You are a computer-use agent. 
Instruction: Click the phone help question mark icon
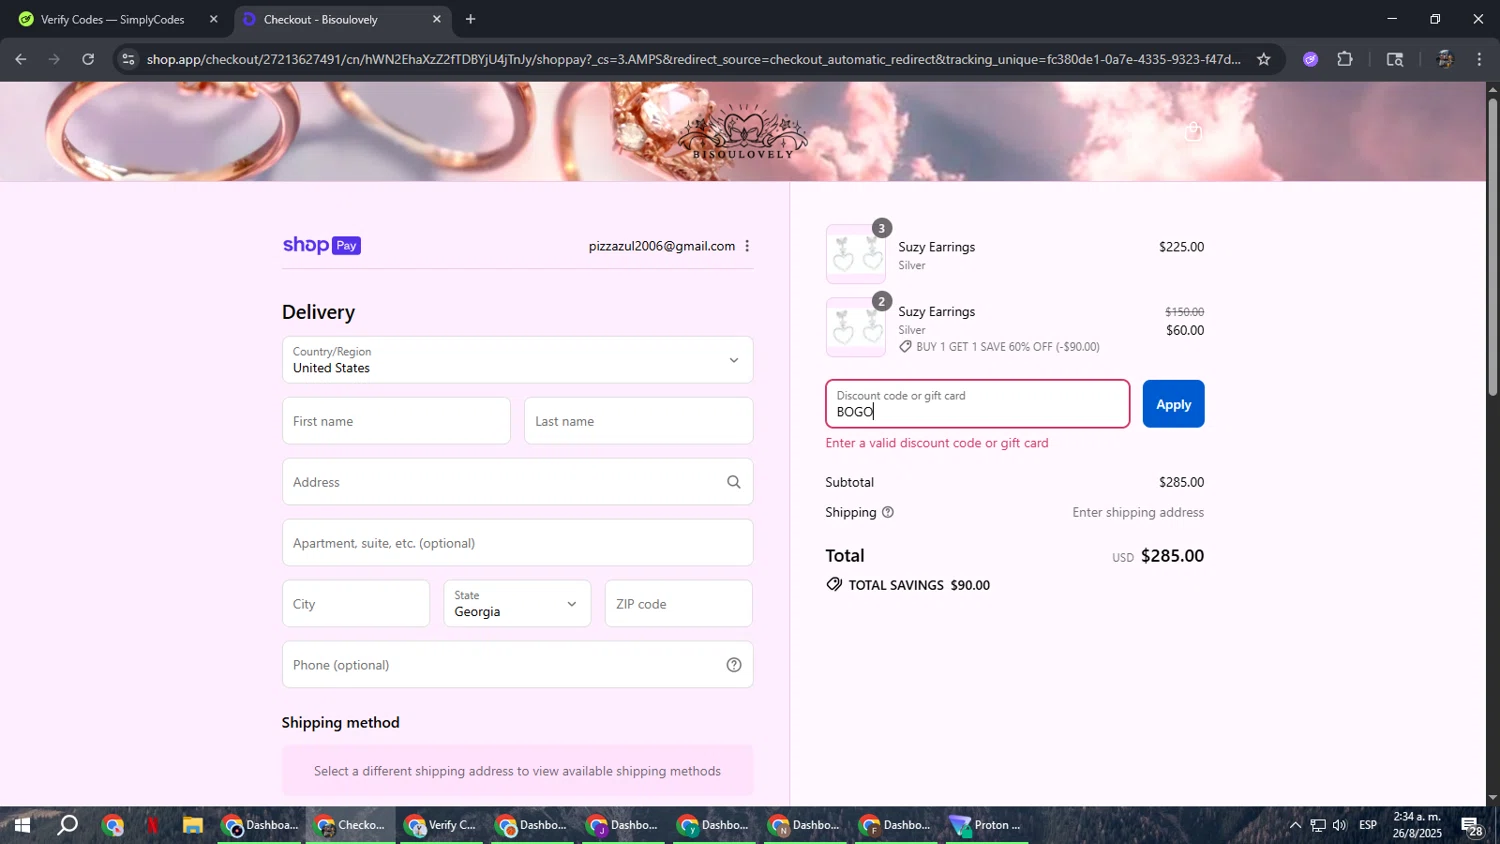(x=734, y=665)
